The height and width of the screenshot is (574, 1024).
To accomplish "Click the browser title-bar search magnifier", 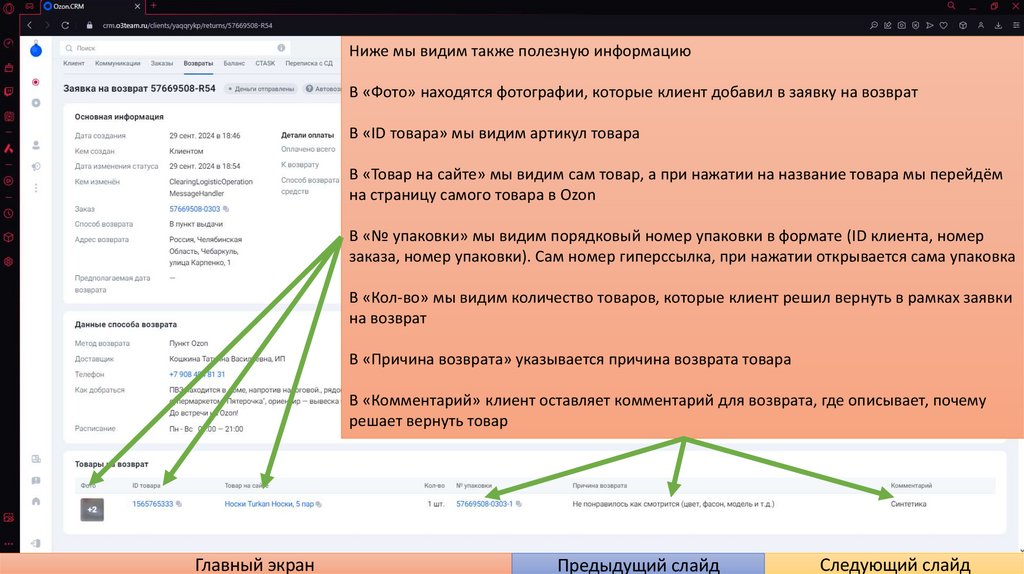I will point(952,6).
